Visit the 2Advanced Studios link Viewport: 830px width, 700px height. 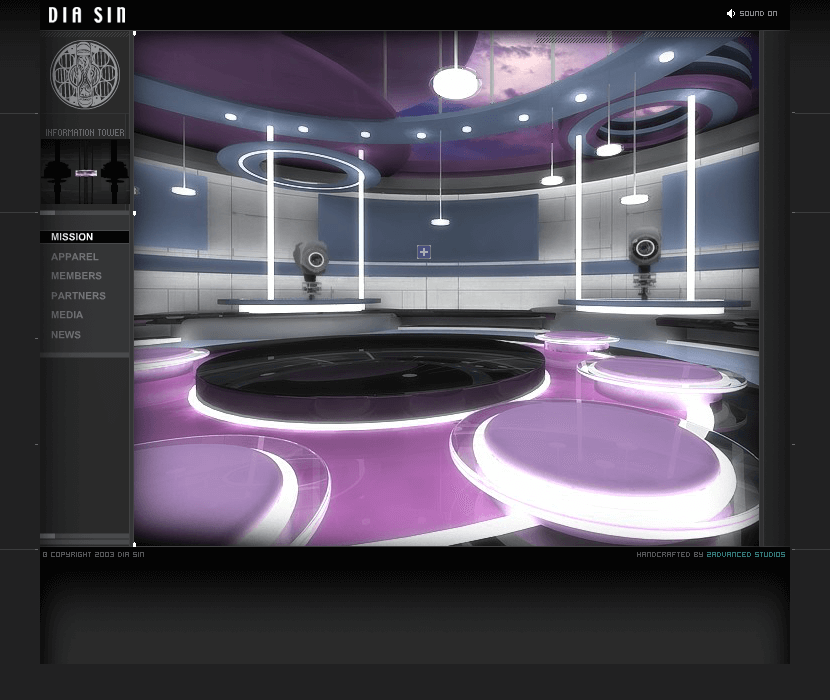746,554
